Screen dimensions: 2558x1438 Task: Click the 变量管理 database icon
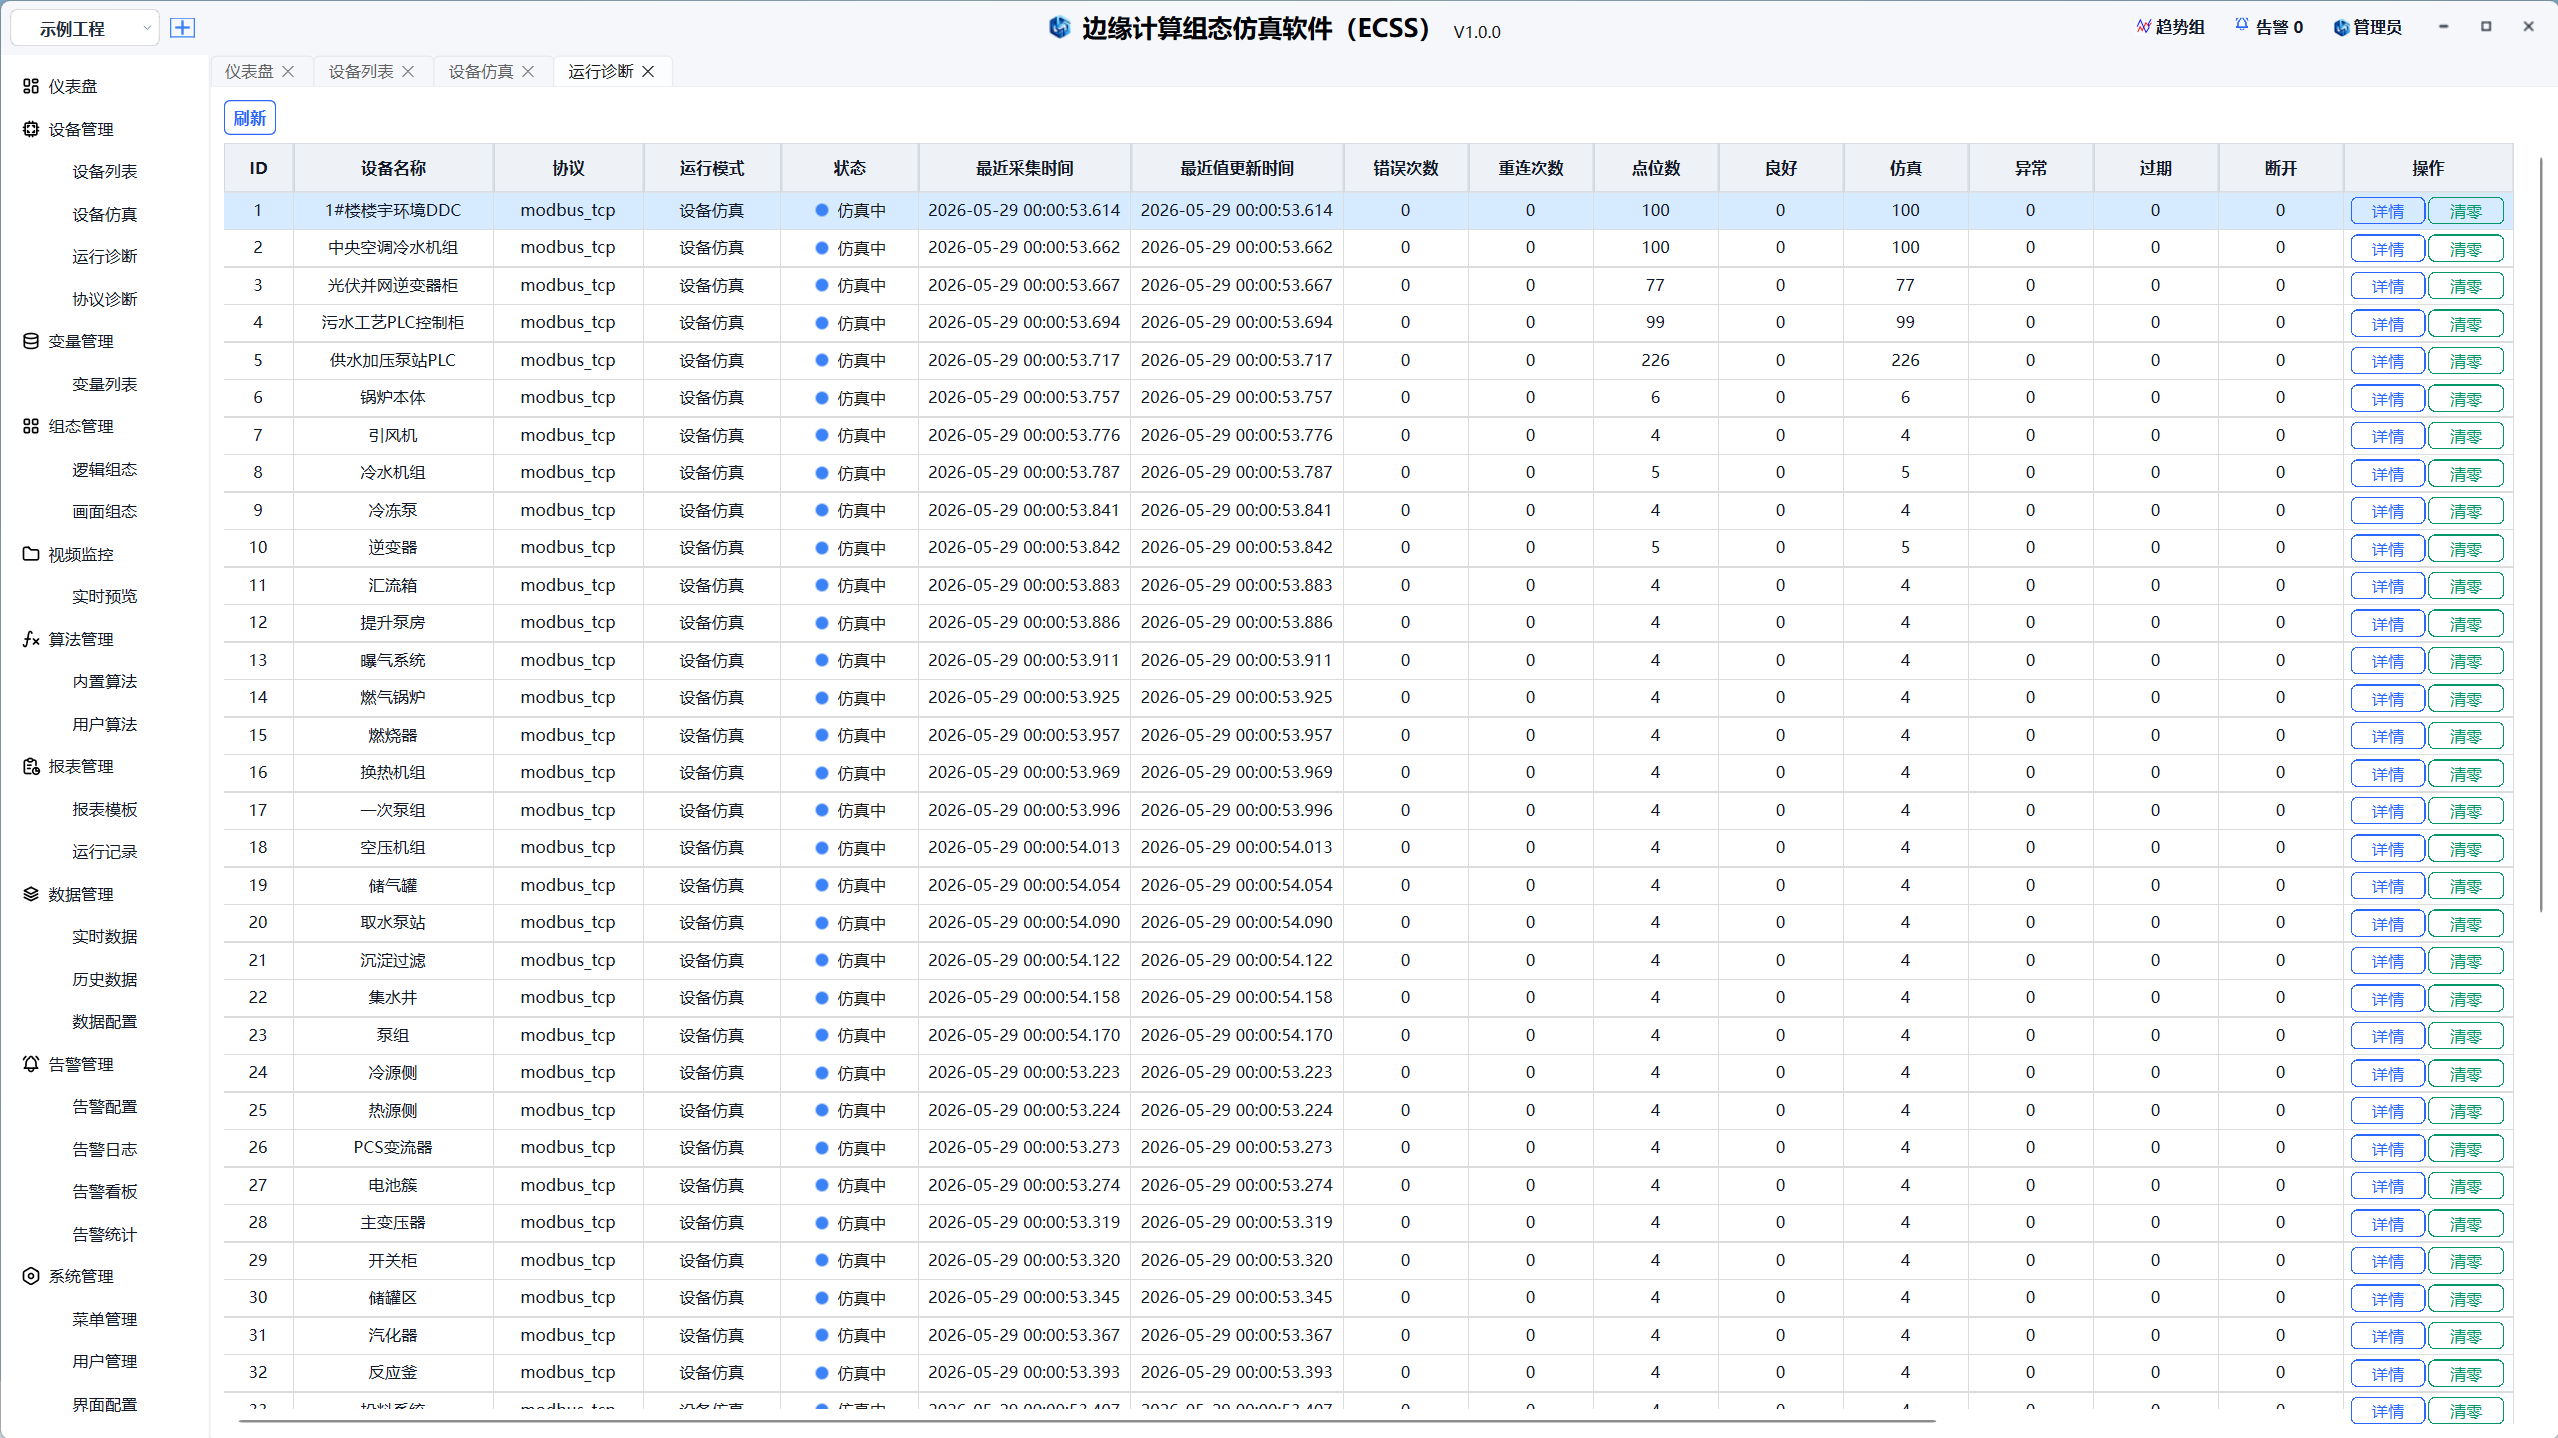click(x=31, y=341)
